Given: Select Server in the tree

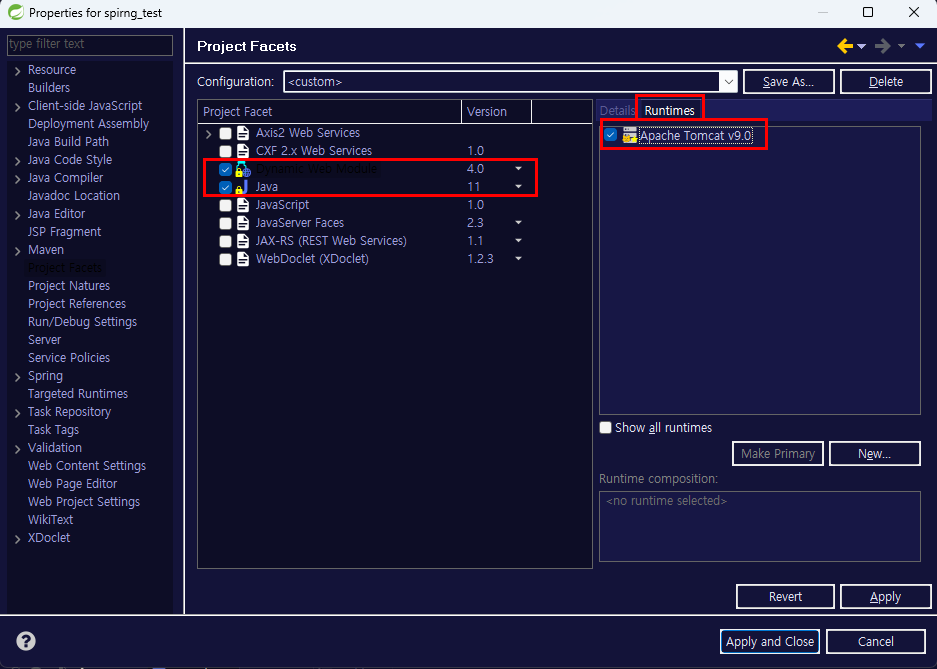Looking at the screenshot, I should tap(44, 340).
